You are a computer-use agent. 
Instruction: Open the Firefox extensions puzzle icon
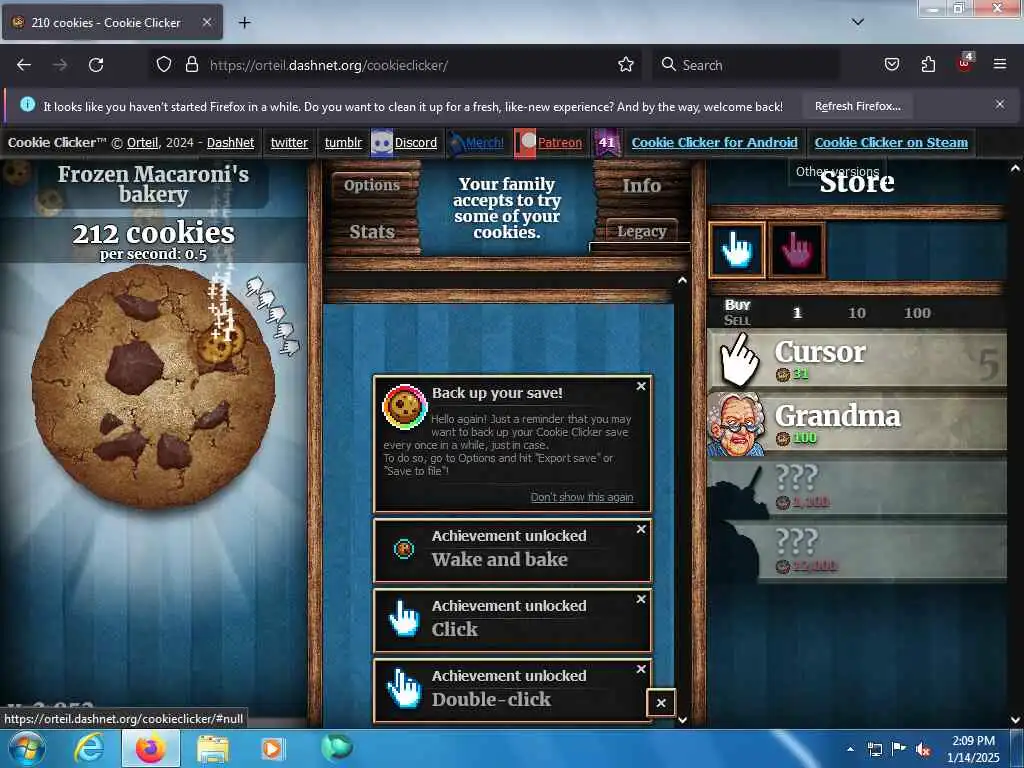(928, 65)
